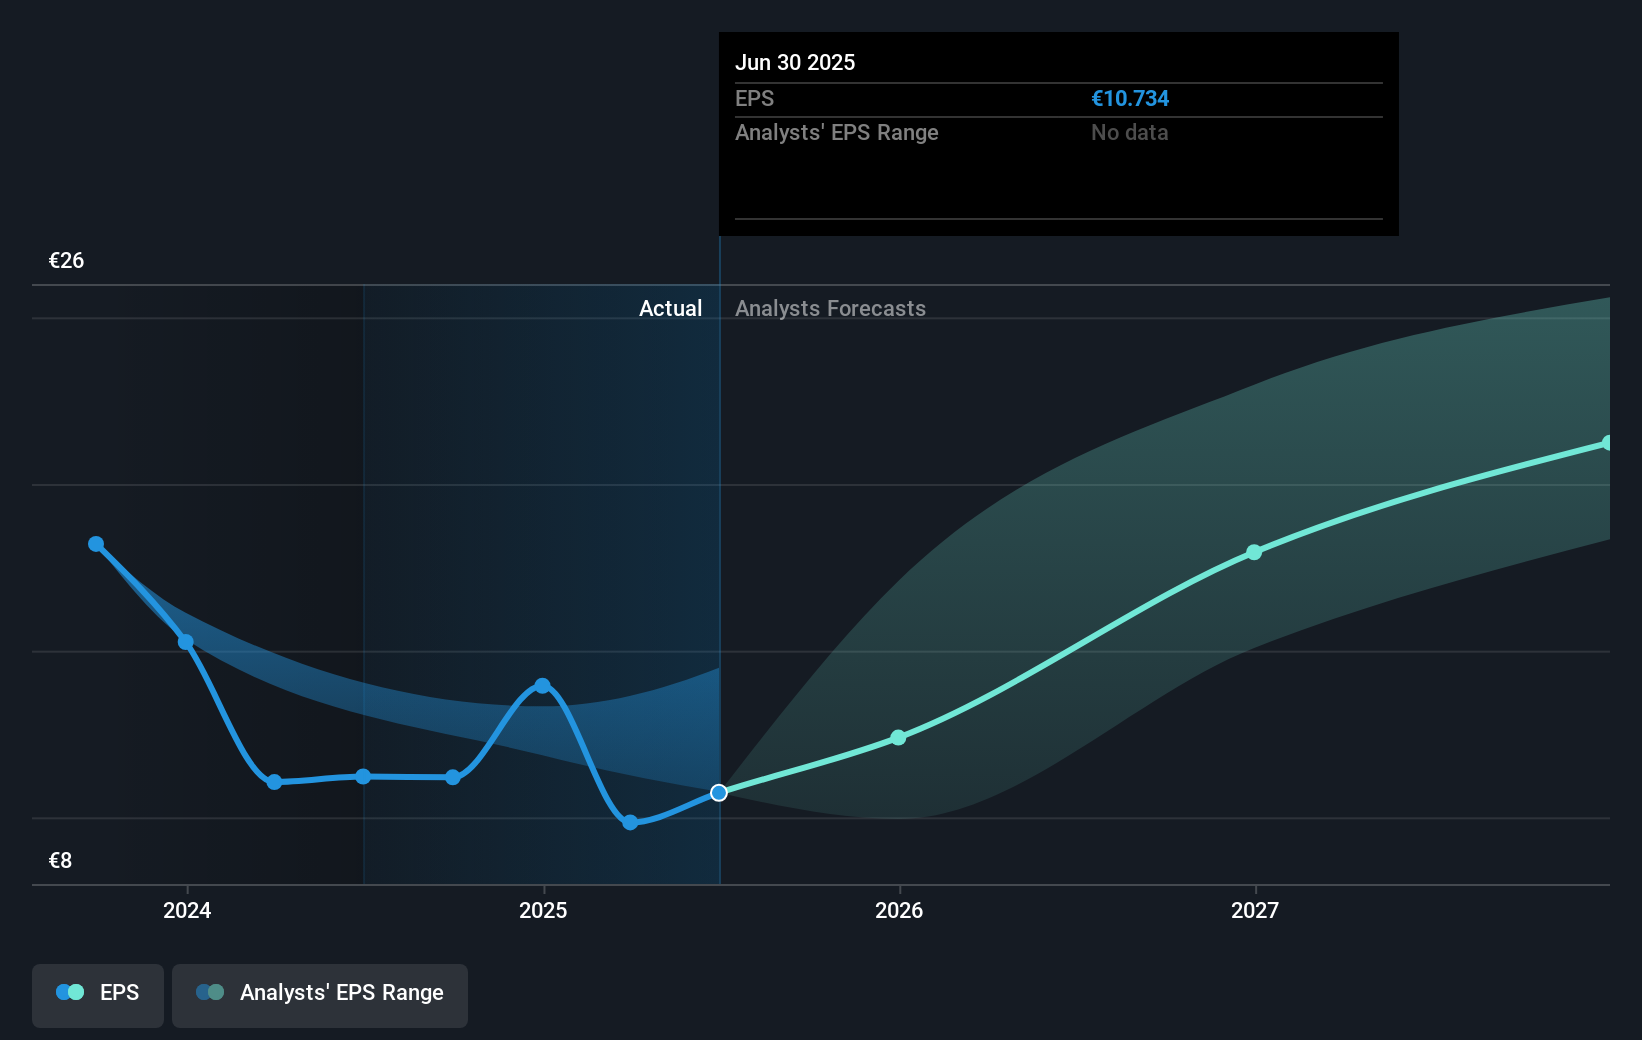Click the €10.734 EPS value link
Viewport: 1642px width, 1040px height.
pyautogui.click(x=1130, y=98)
